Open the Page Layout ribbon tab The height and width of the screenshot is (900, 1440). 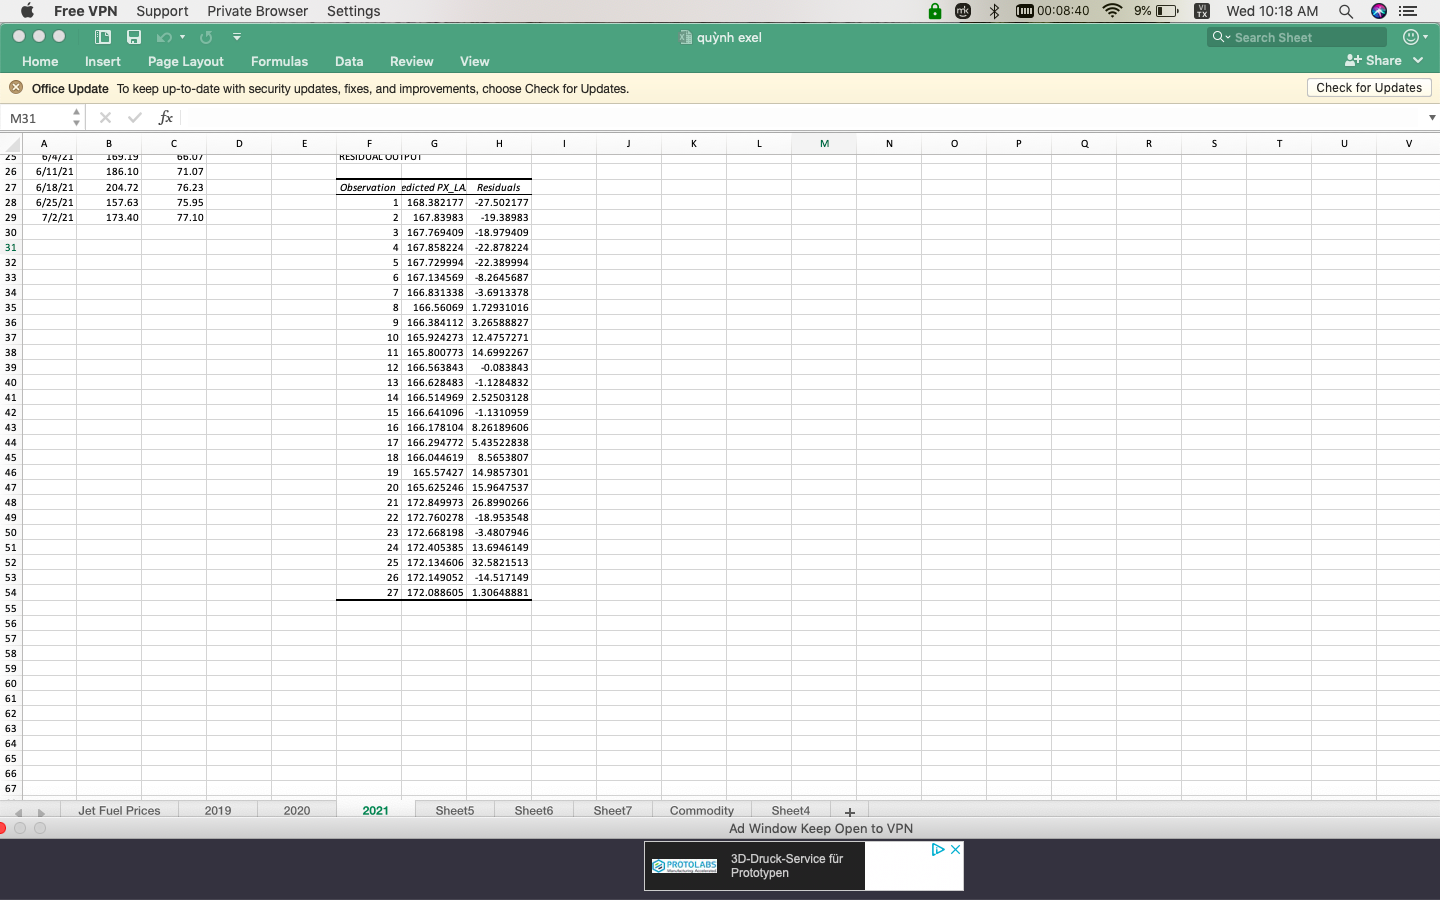[186, 61]
